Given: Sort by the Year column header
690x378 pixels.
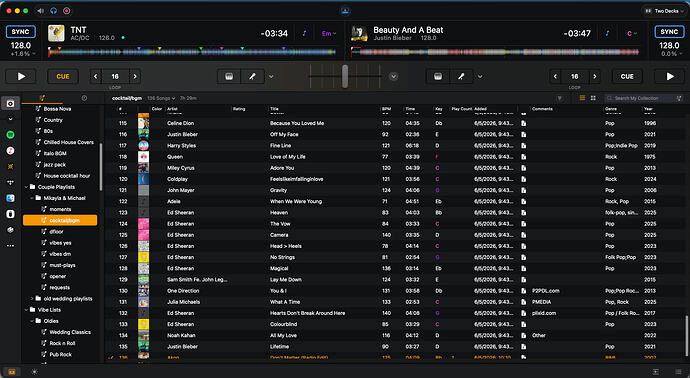Looking at the screenshot, I should point(648,109).
